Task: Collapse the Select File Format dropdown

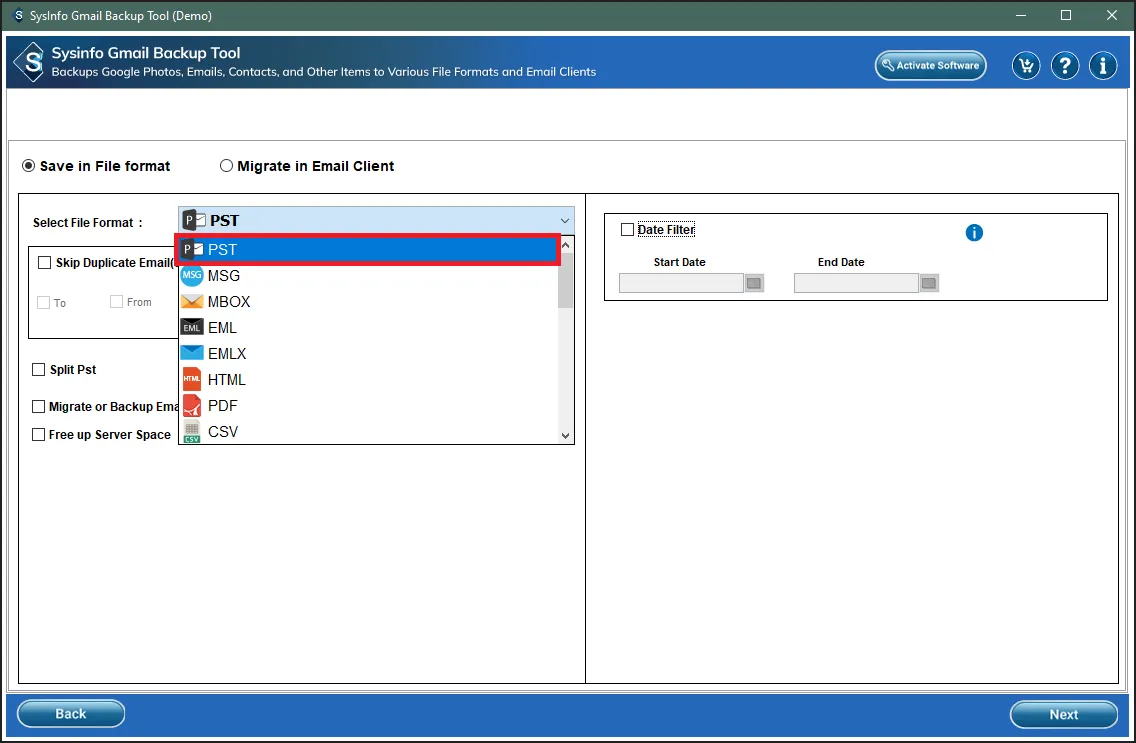Action: click(565, 221)
